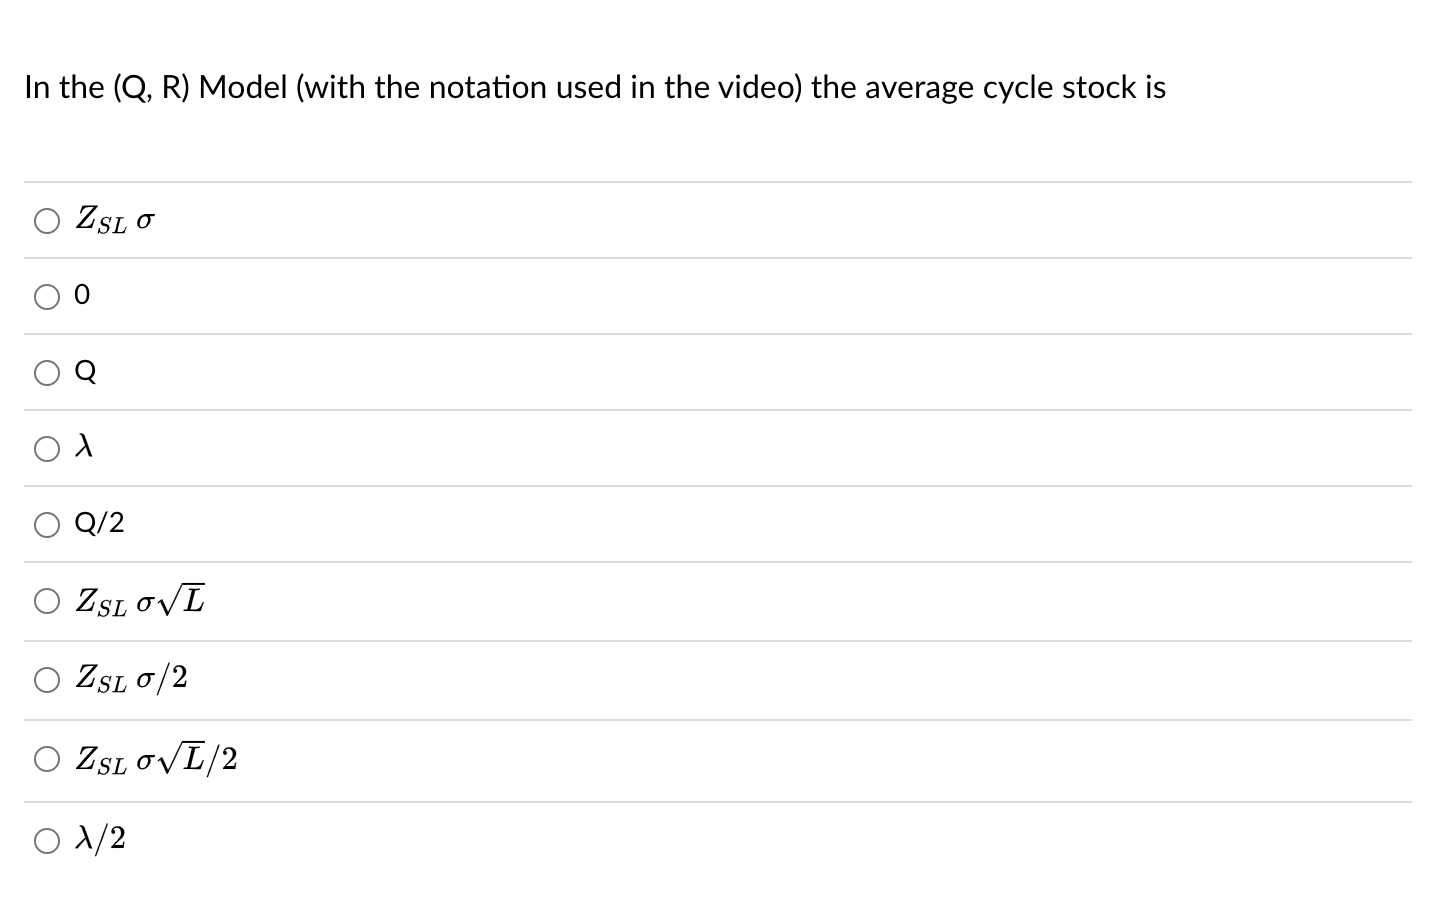Image resolution: width=1444 pixels, height=906 pixels.
Task: Click the 0 label text
Action: tap(83, 294)
